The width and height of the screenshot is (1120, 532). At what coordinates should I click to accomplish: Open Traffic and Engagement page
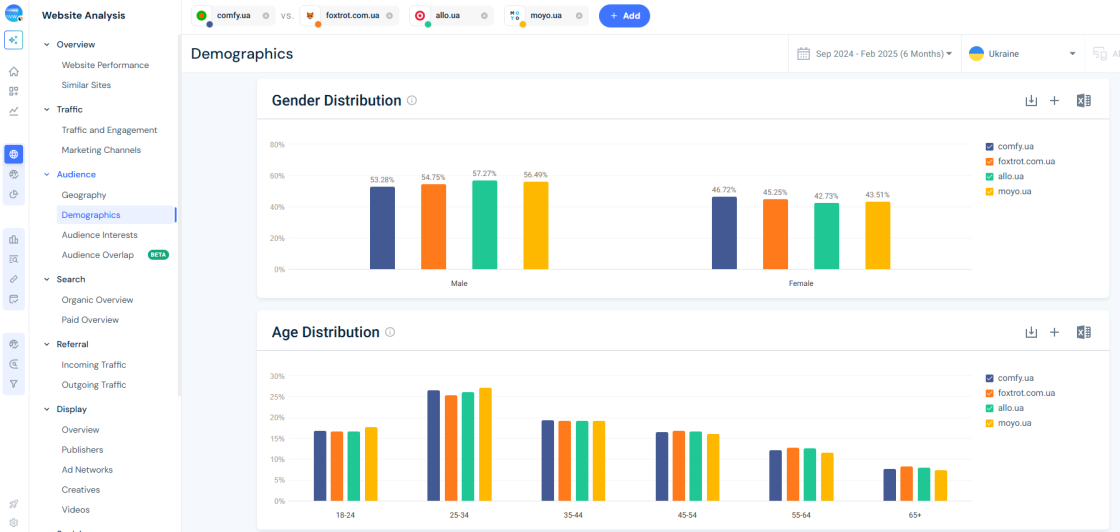click(109, 130)
